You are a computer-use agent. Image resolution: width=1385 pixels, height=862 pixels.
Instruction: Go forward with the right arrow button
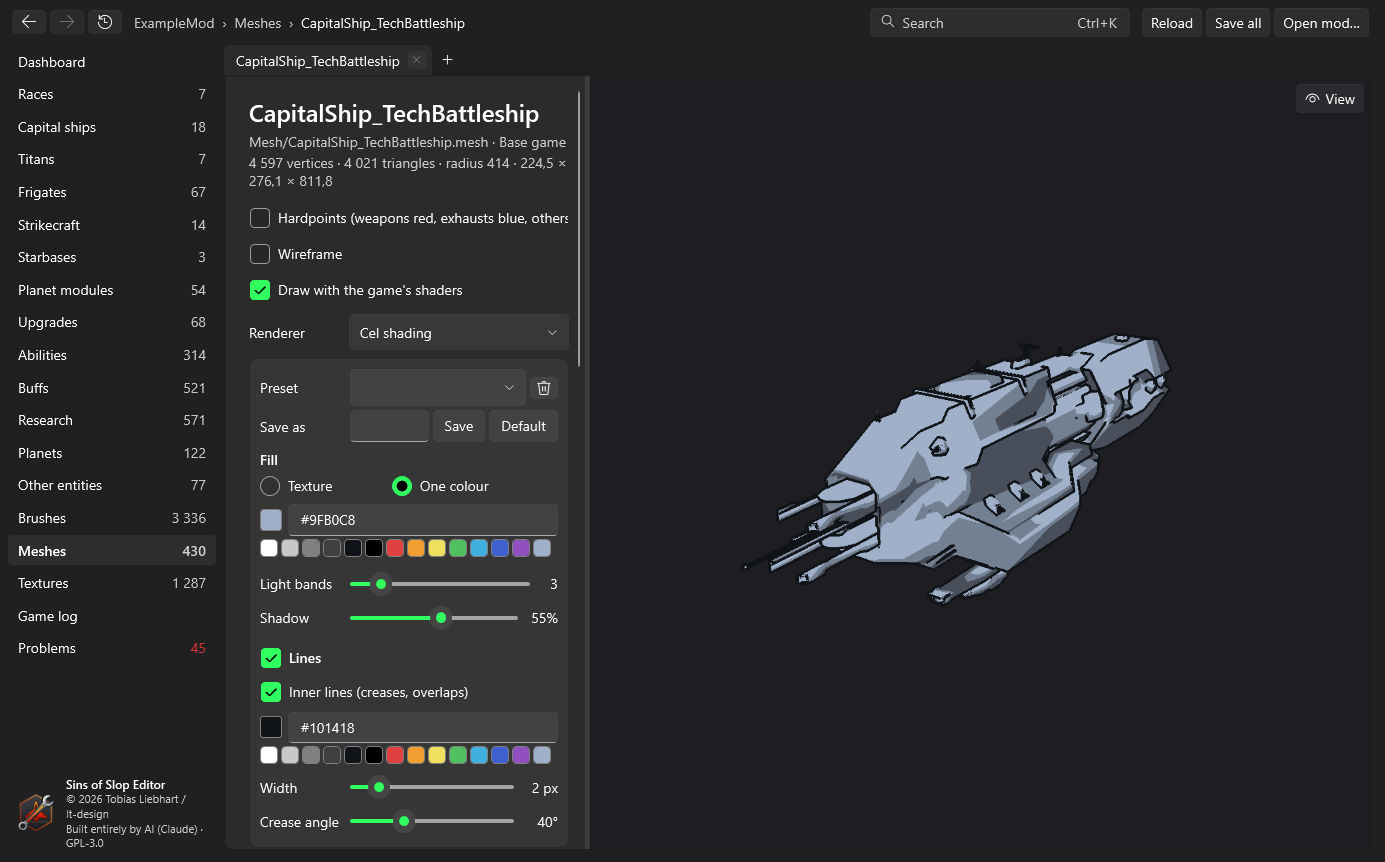(67, 22)
